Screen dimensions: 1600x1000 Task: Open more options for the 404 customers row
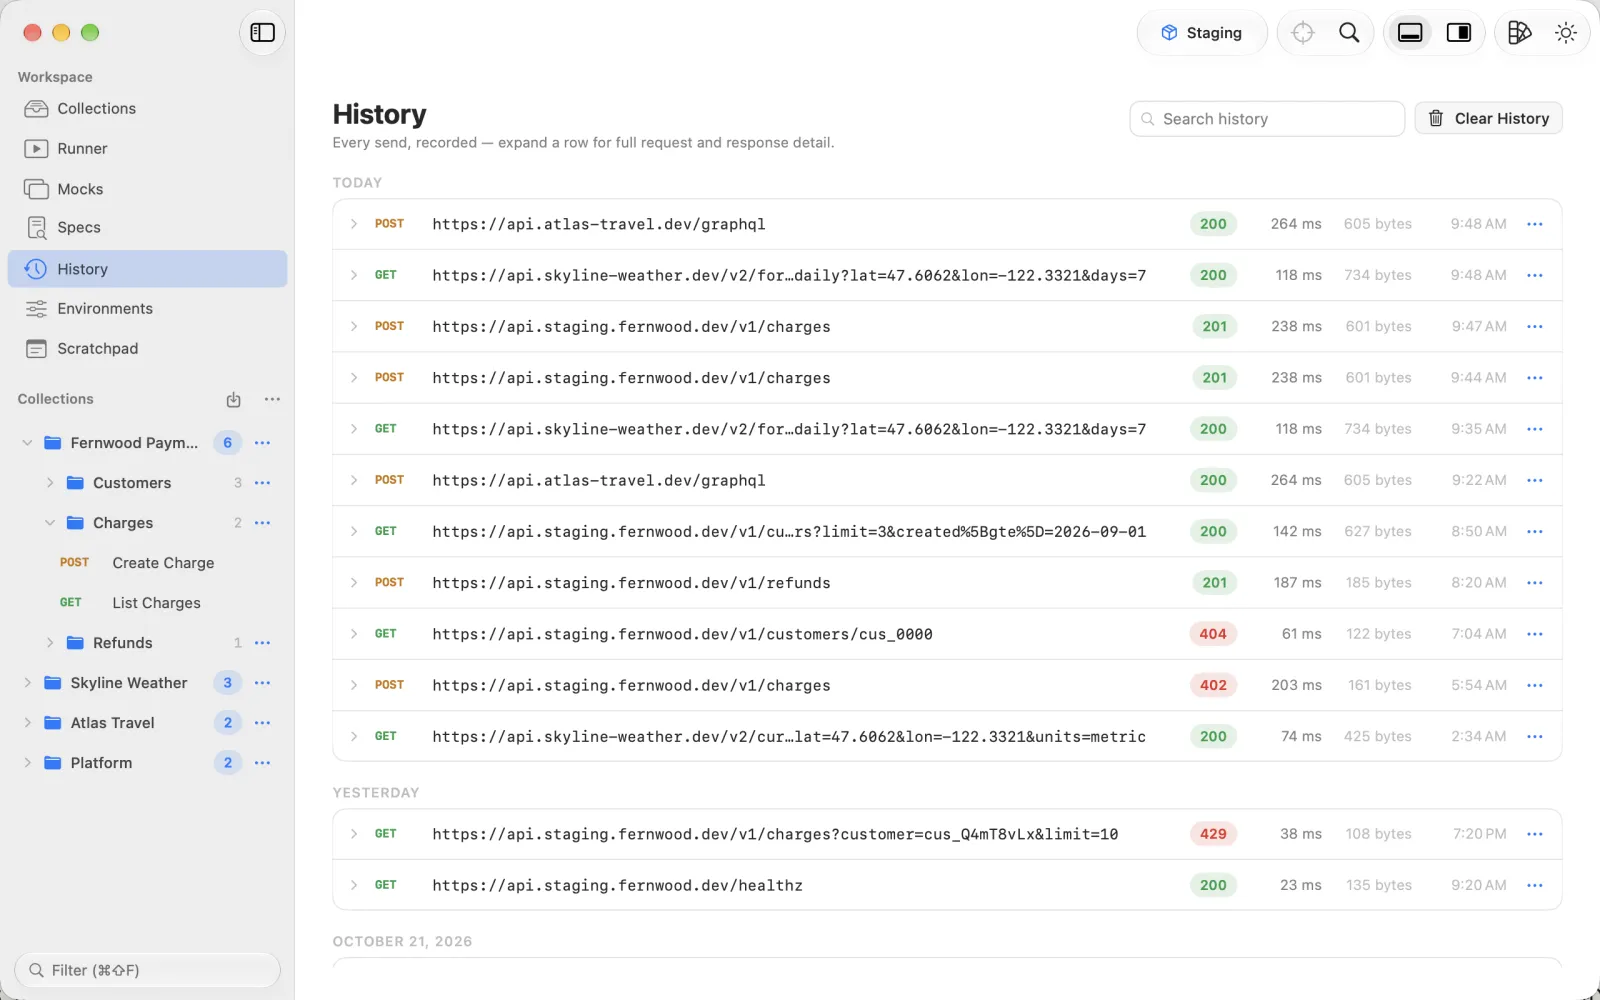tap(1535, 634)
